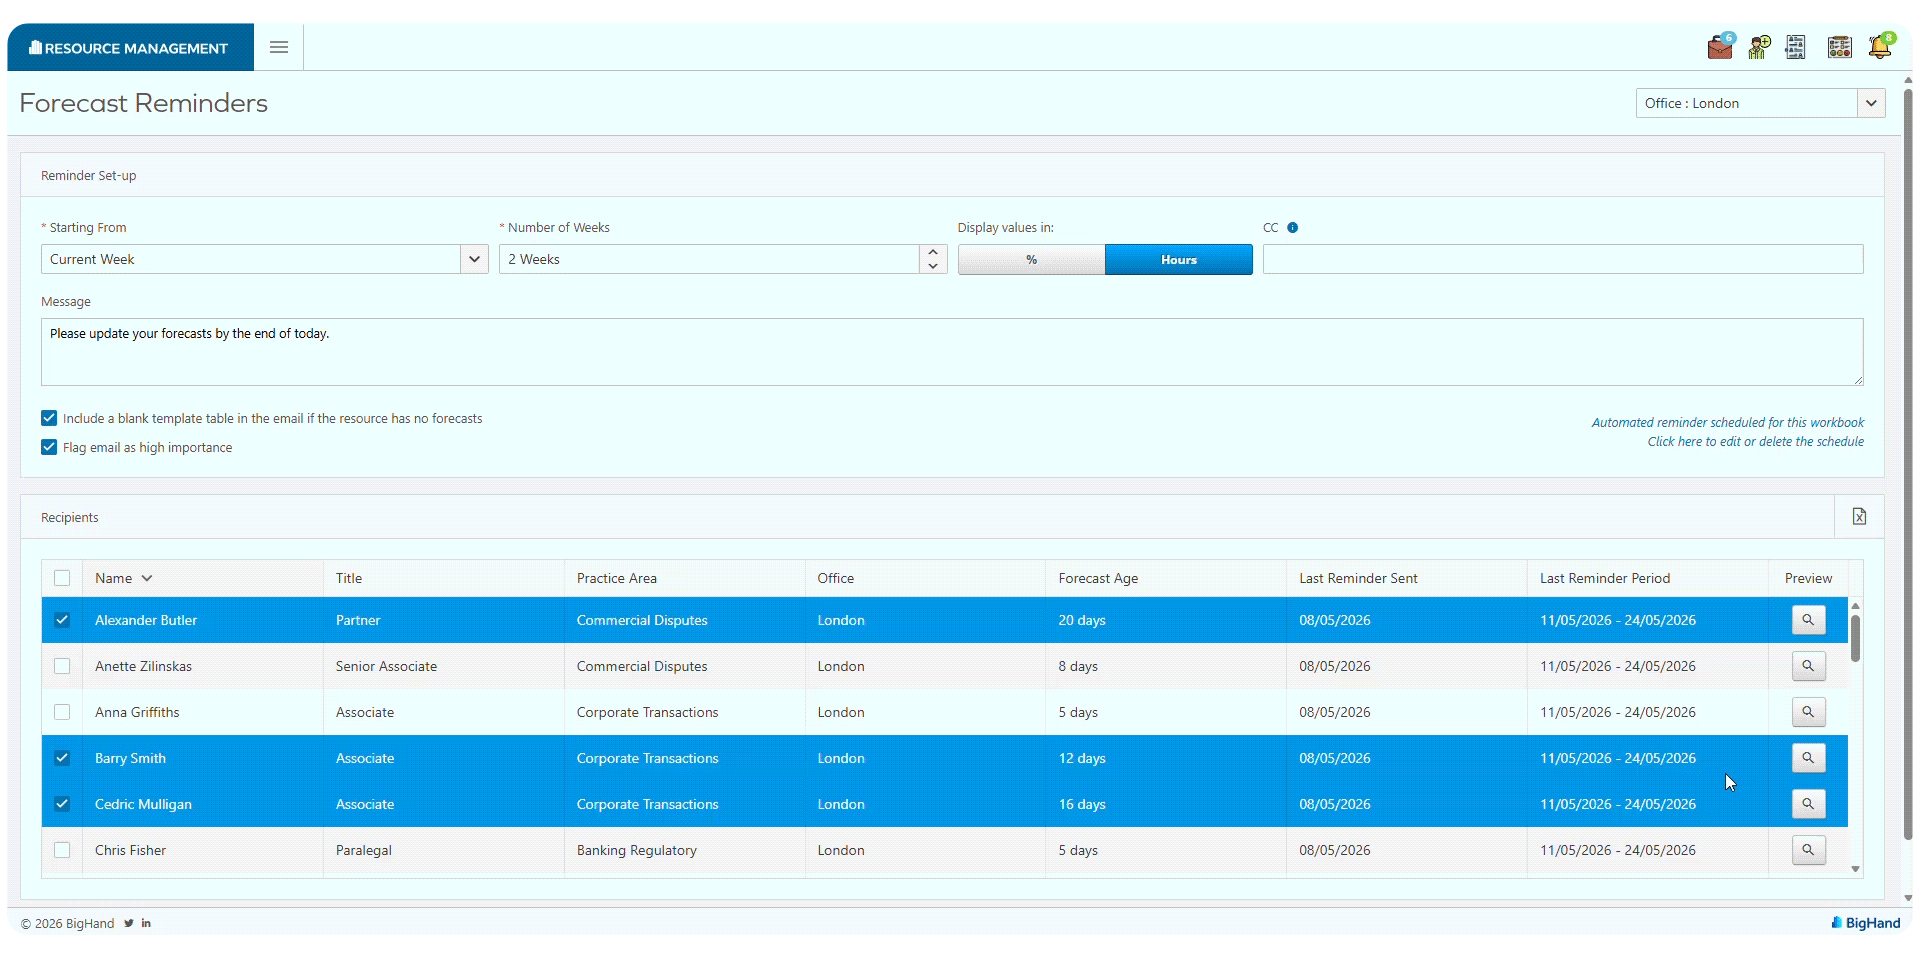Image resolution: width=1920 pixels, height=960 pixels.
Task: Click the CC info icon
Action: (x=1292, y=228)
